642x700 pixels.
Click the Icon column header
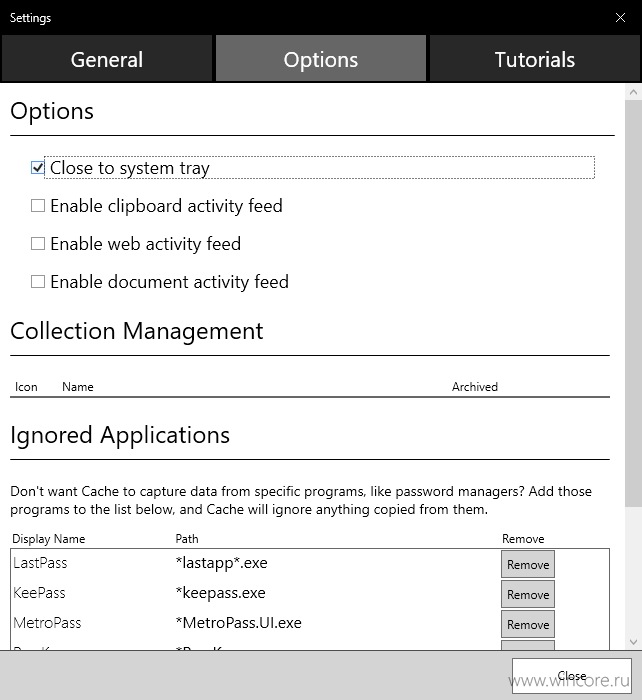[26, 387]
